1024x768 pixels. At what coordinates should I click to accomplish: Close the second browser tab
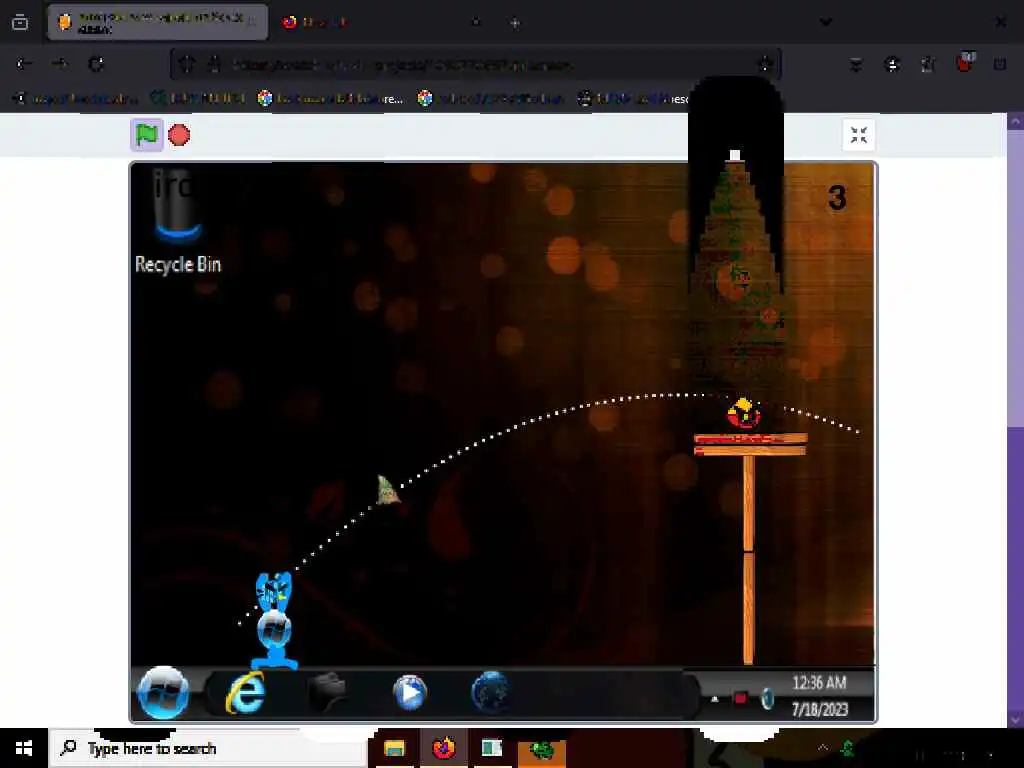click(476, 22)
